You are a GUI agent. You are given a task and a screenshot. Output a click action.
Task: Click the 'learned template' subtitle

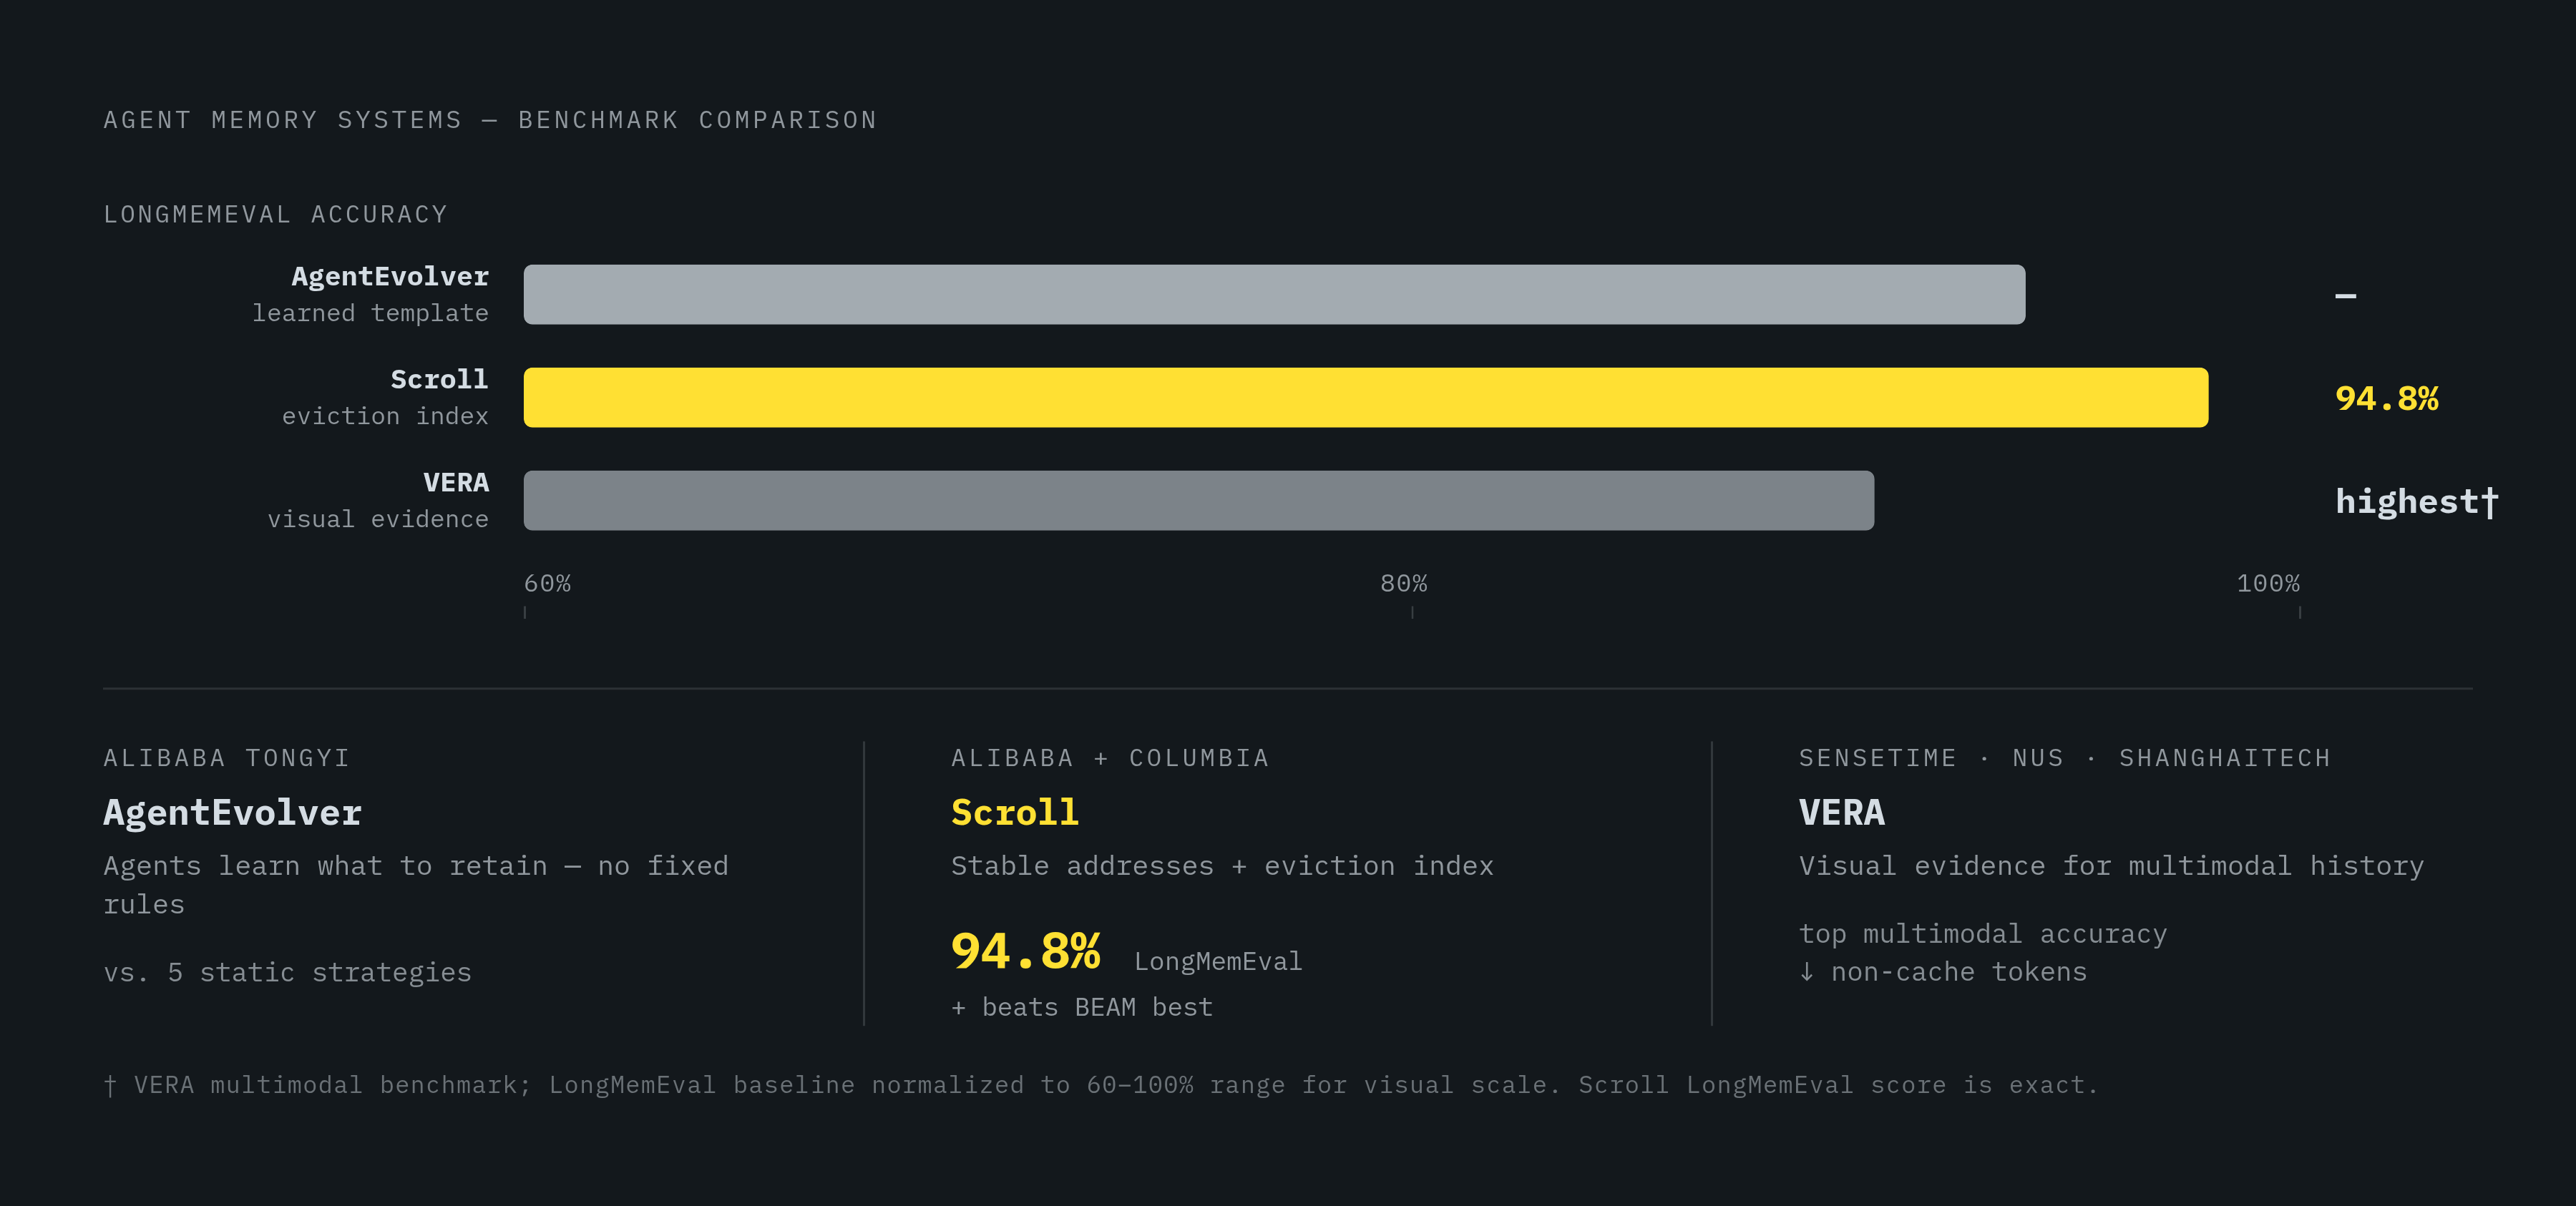point(370,313)
